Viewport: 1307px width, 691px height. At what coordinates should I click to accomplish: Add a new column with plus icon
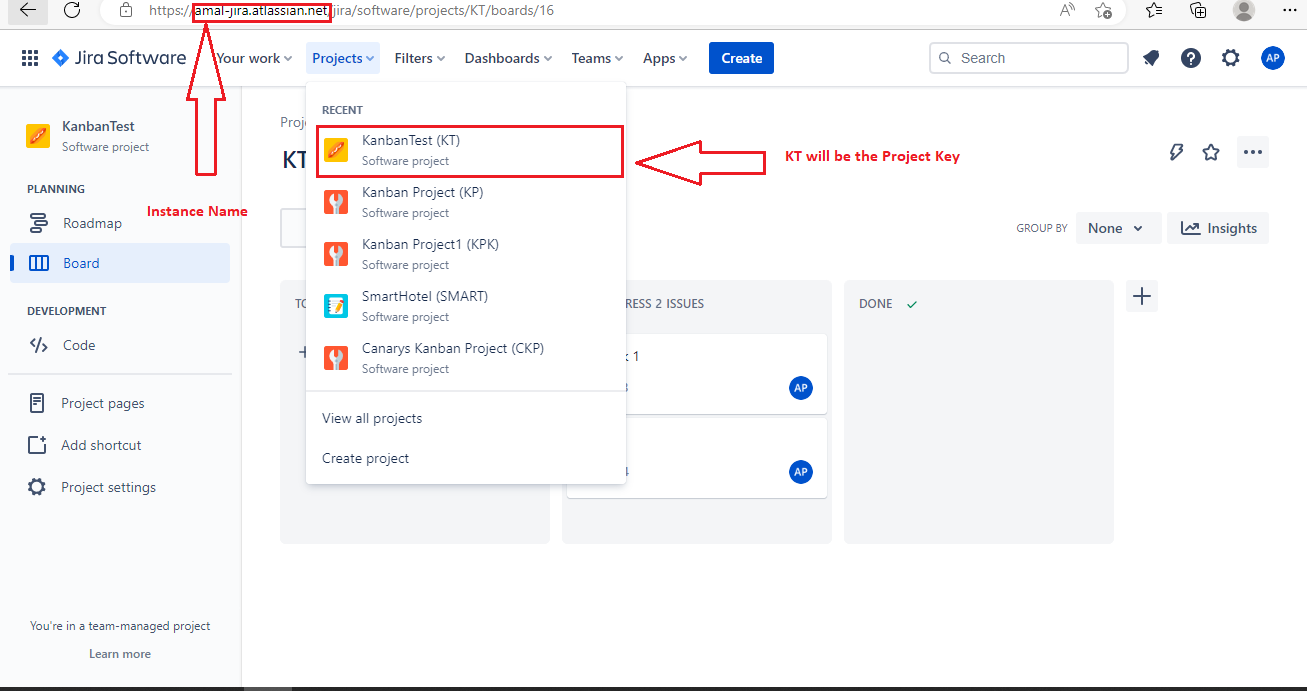1142,296
